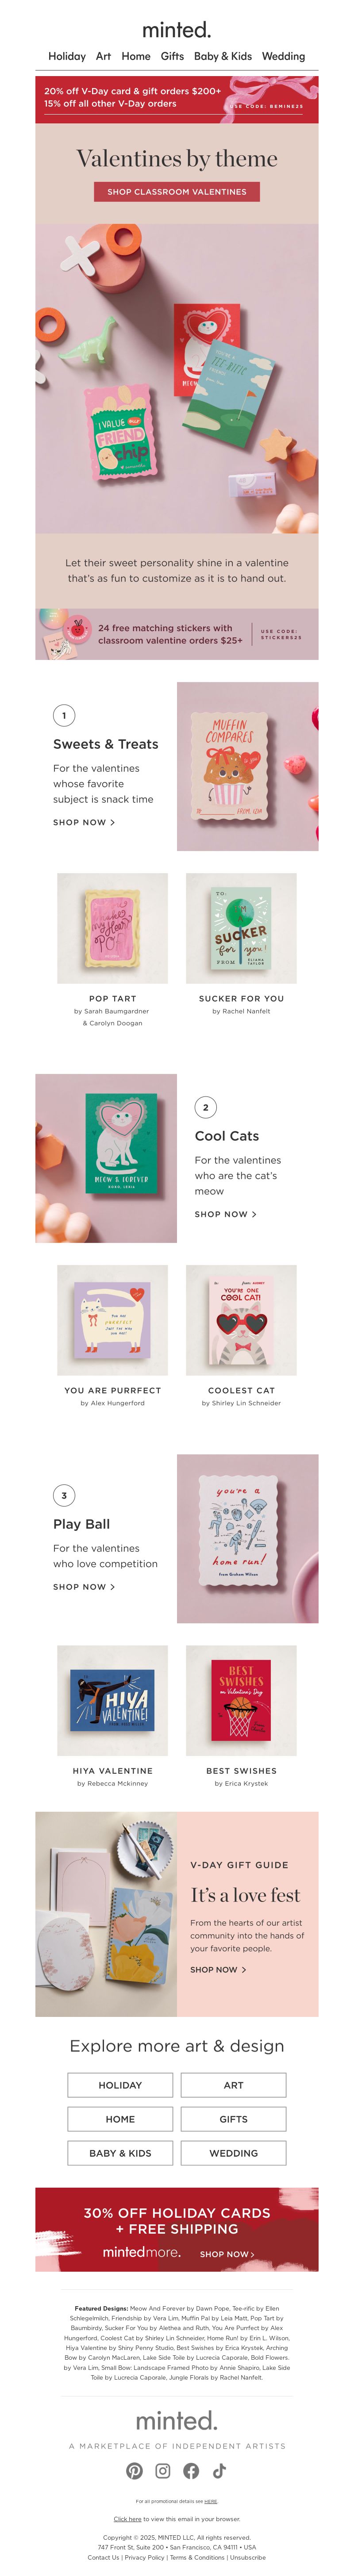
Task: Open the Pop Tart card thumbnail
Action: (112, 928)
